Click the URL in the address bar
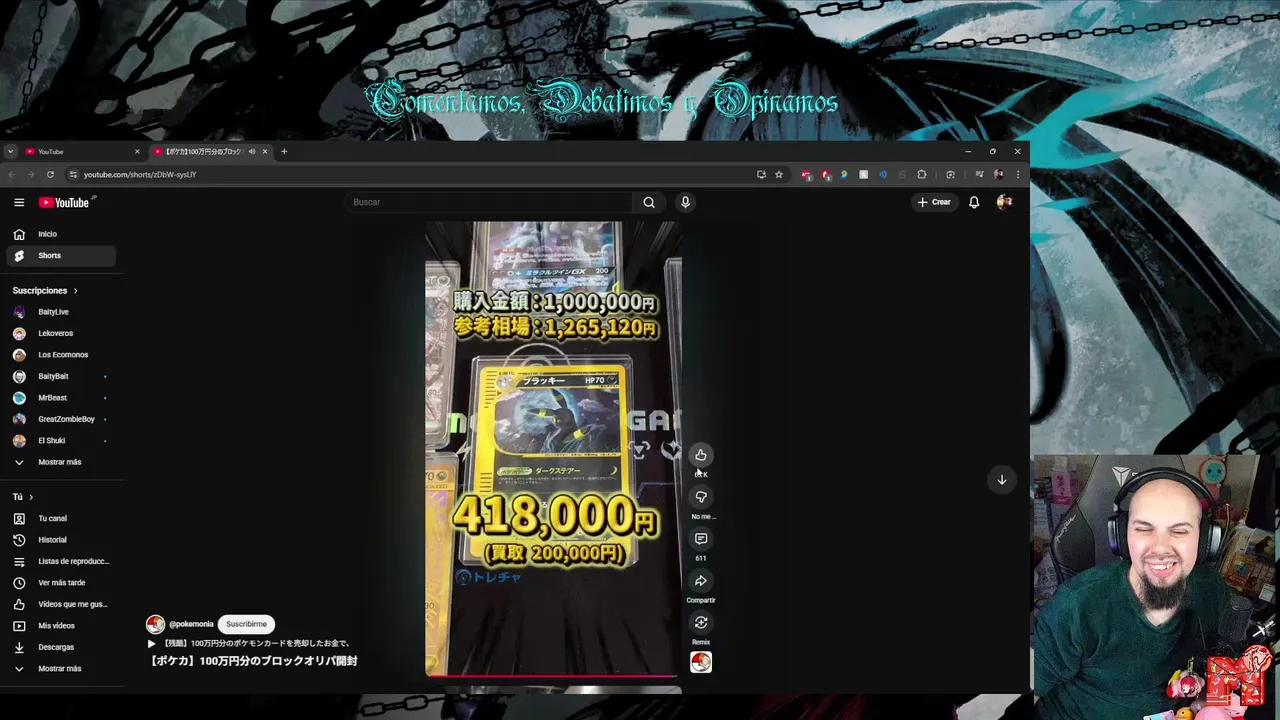The image size is (1280, 720). [x=140, y=174]
